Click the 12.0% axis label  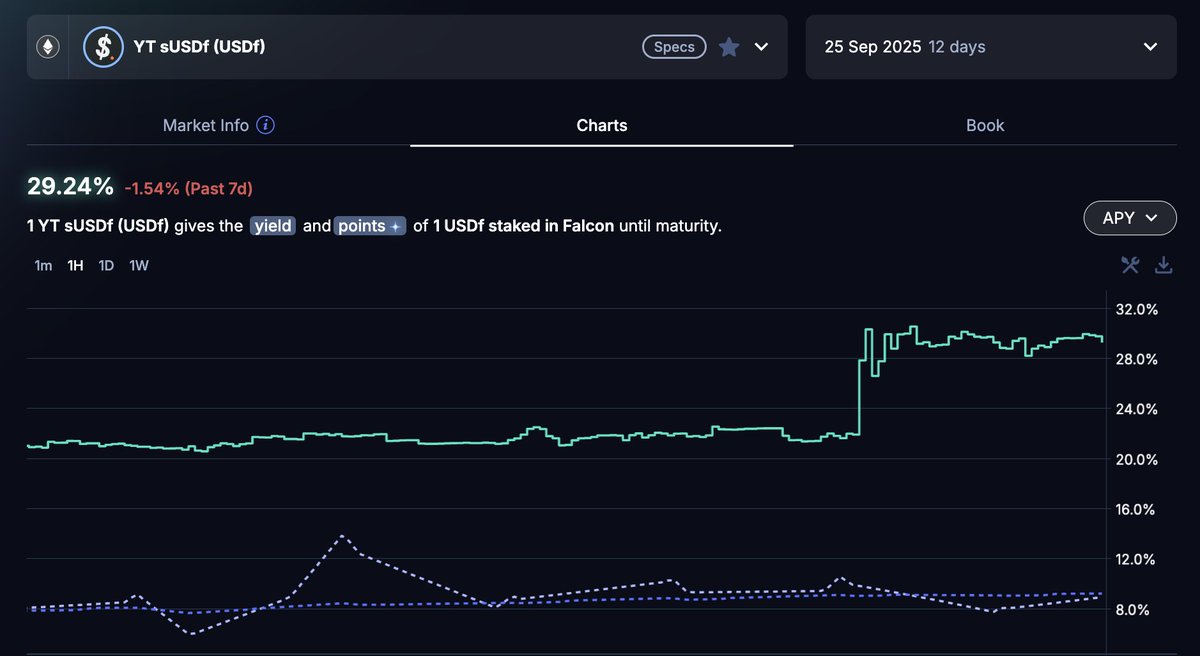coord(1136,559)
